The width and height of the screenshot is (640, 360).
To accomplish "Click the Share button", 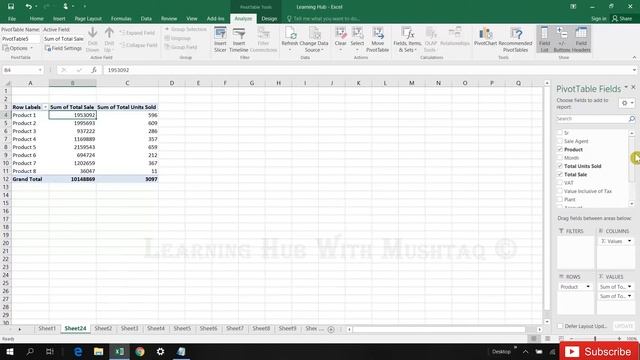I will (x=622, y=18).
